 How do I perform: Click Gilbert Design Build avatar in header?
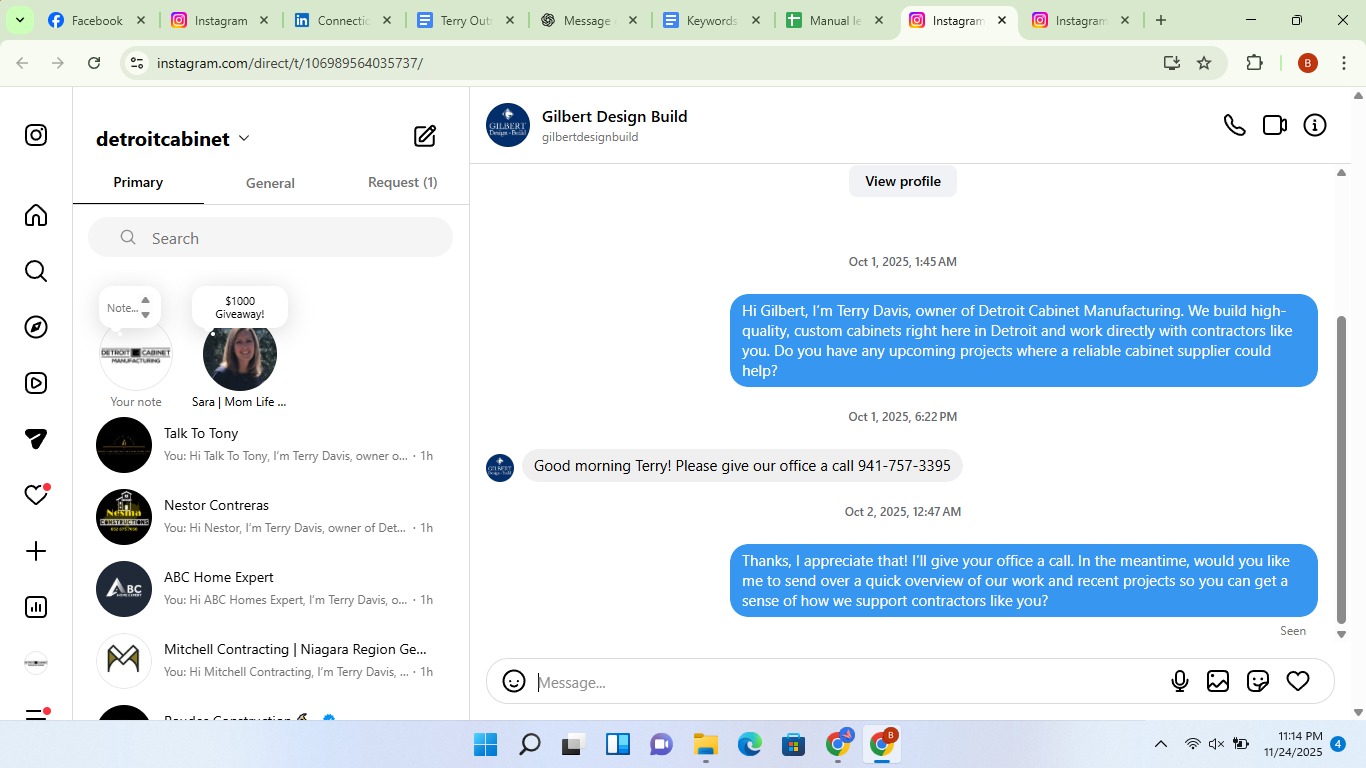pos(508,125)
